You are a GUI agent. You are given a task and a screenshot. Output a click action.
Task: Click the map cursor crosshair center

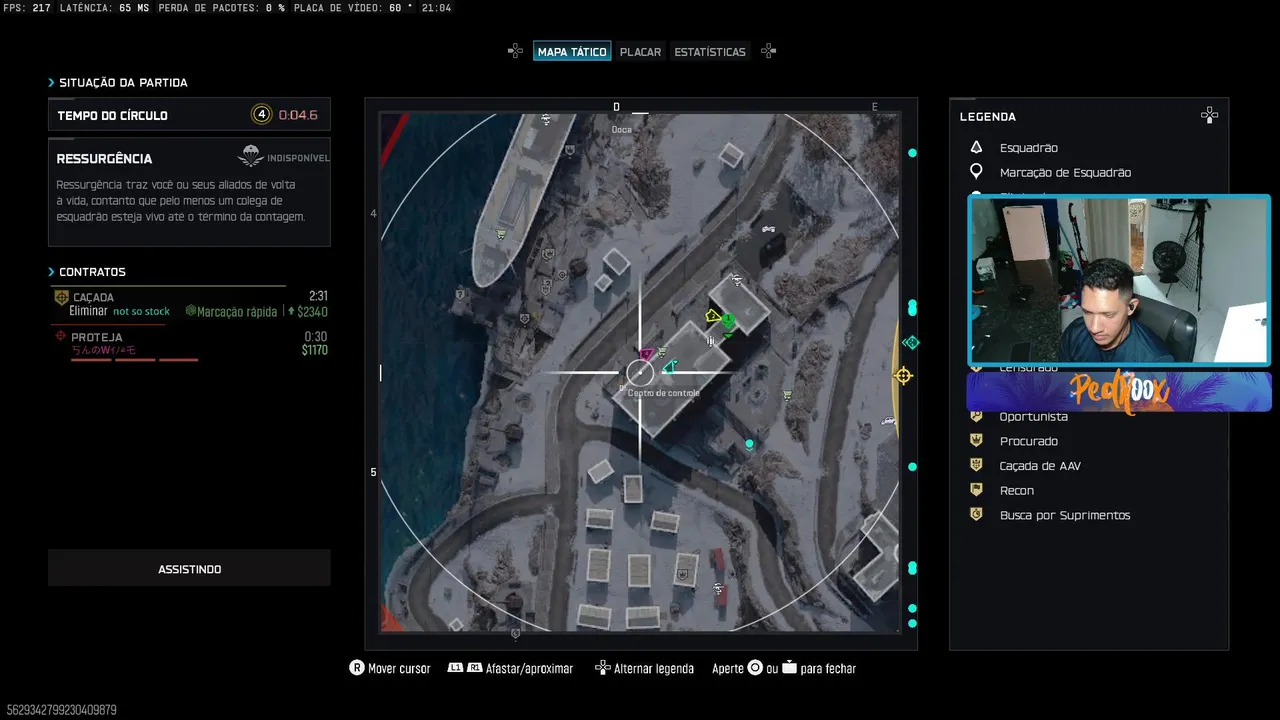pyautogui.click(x=640, y=373)
